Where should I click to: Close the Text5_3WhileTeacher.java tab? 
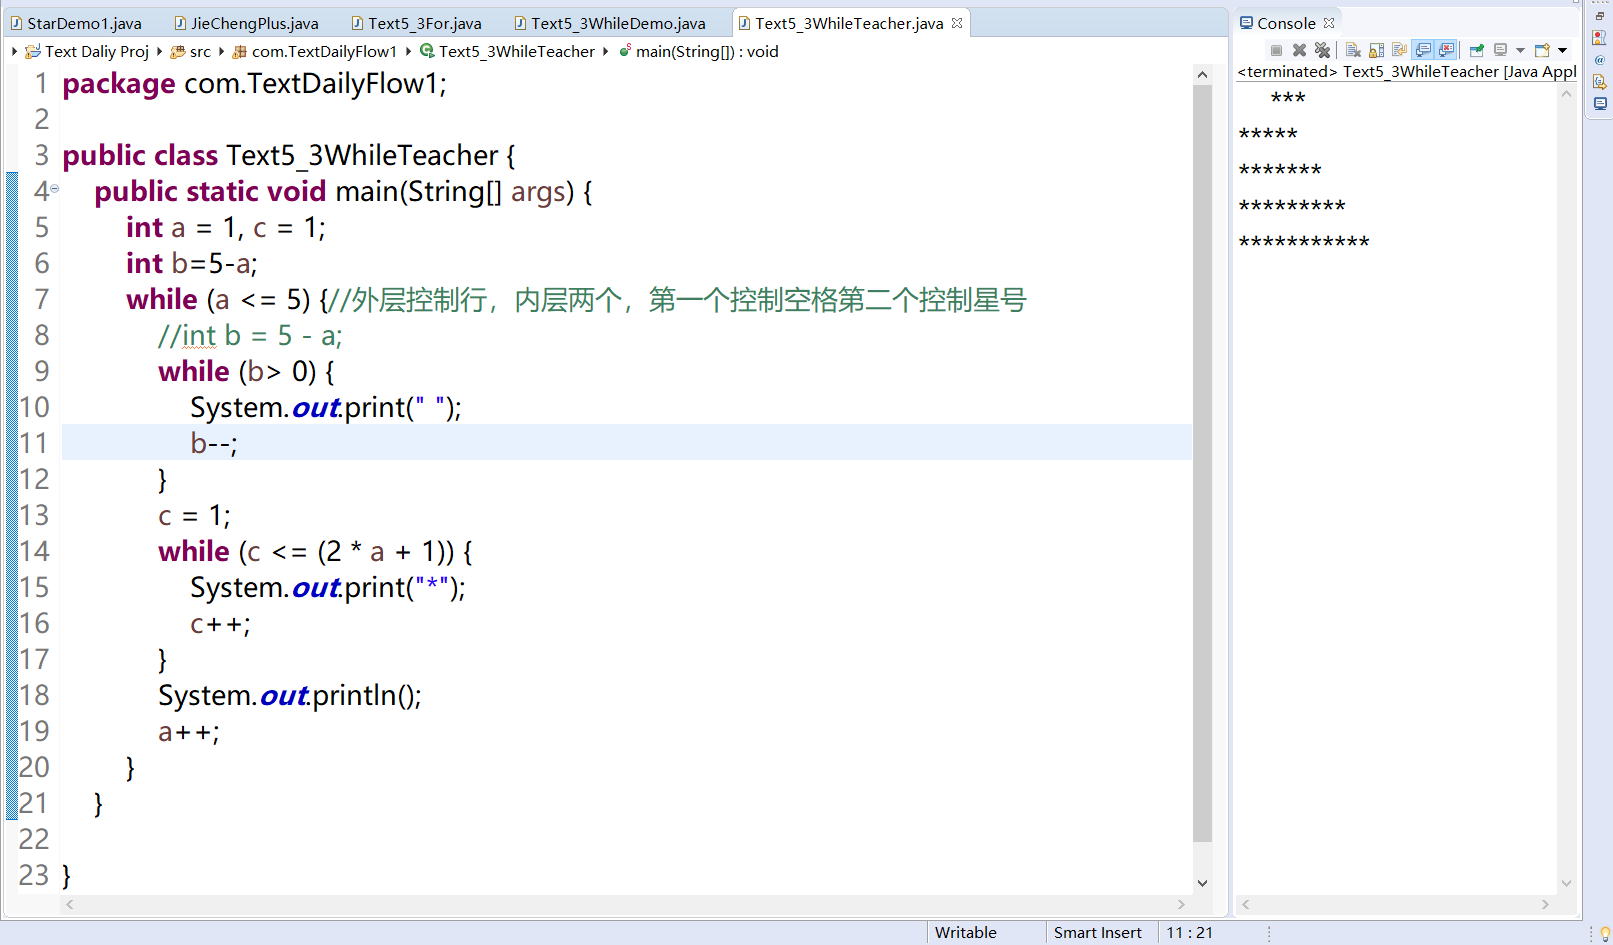tap(957, 23)
